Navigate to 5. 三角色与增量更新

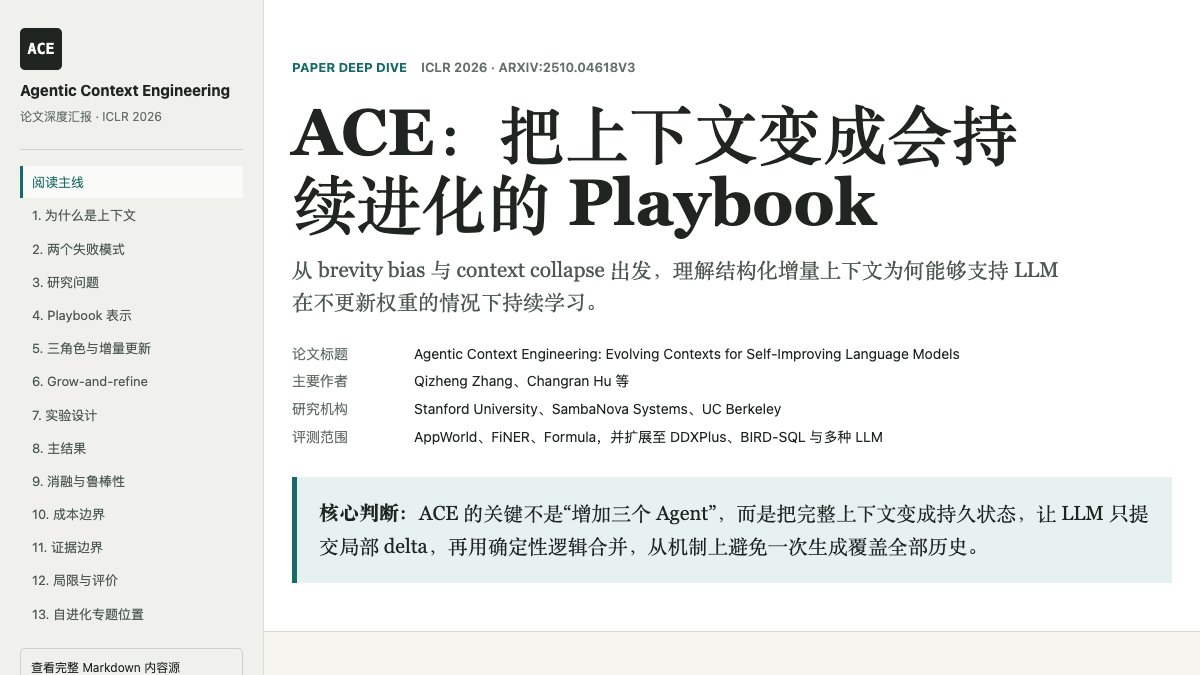131,348
